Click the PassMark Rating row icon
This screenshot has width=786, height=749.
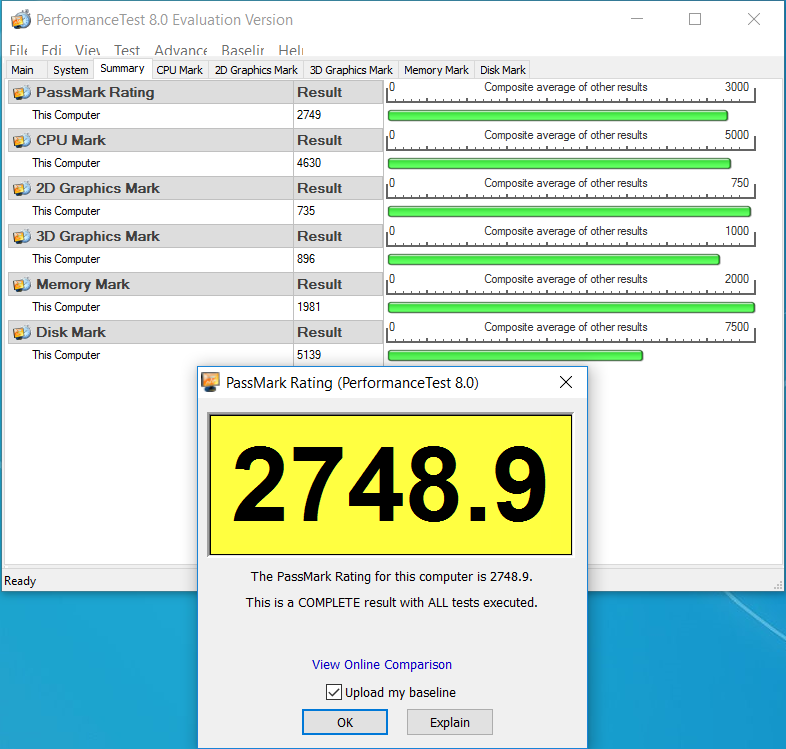[x=22, y=93]
